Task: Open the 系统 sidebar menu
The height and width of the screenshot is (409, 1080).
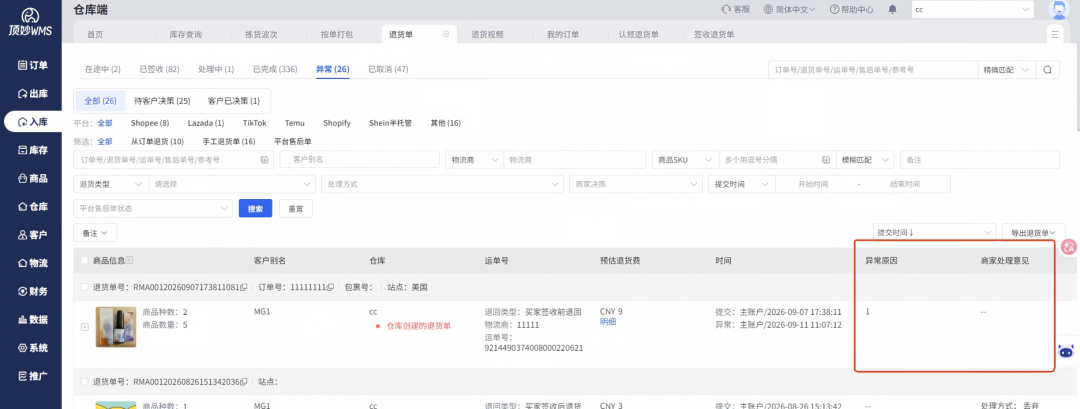Action: coord(32,348)
